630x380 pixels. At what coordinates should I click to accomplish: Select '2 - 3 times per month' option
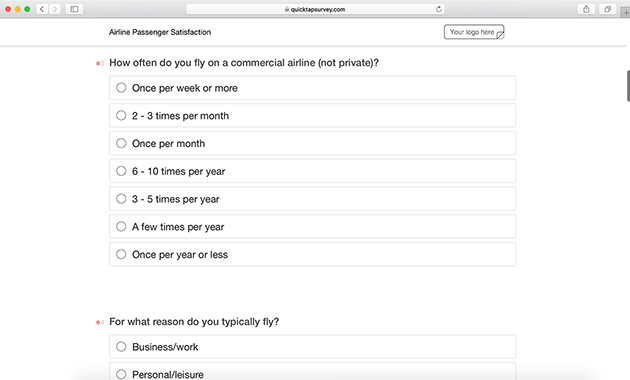(313, 115)
